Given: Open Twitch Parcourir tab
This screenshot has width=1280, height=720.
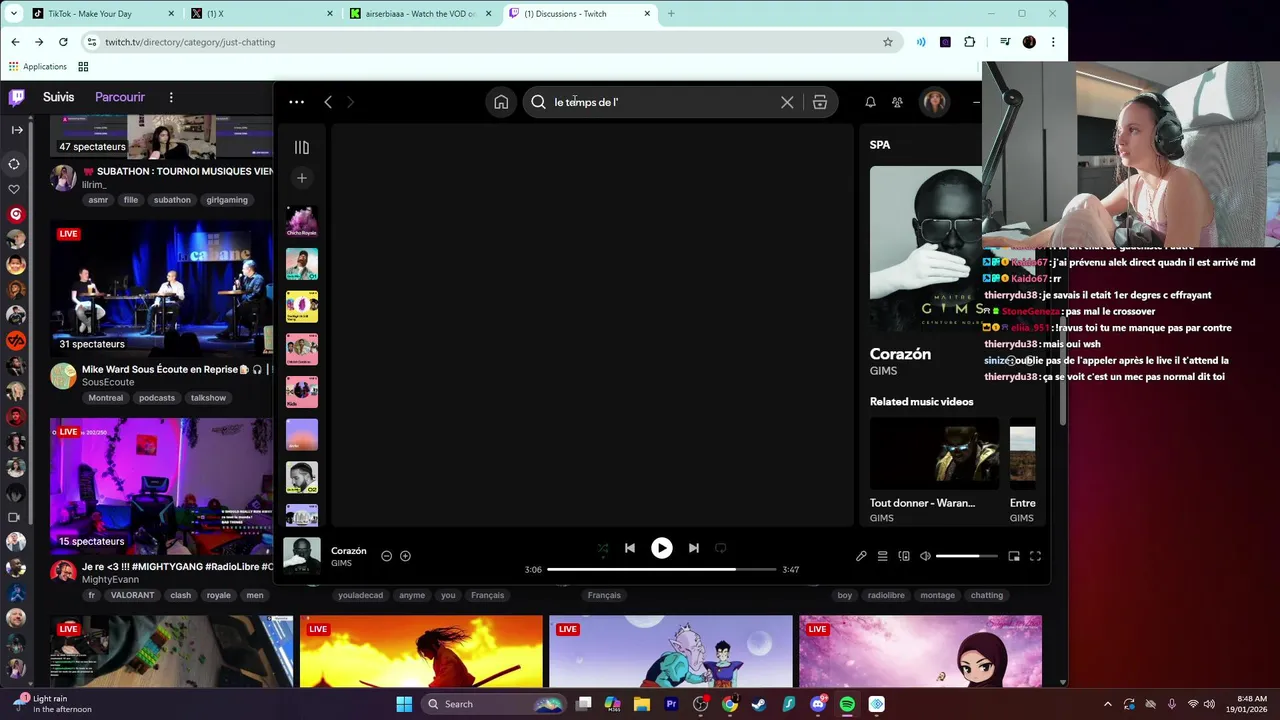Looking at the screenshot, I should tap(120, 97).
